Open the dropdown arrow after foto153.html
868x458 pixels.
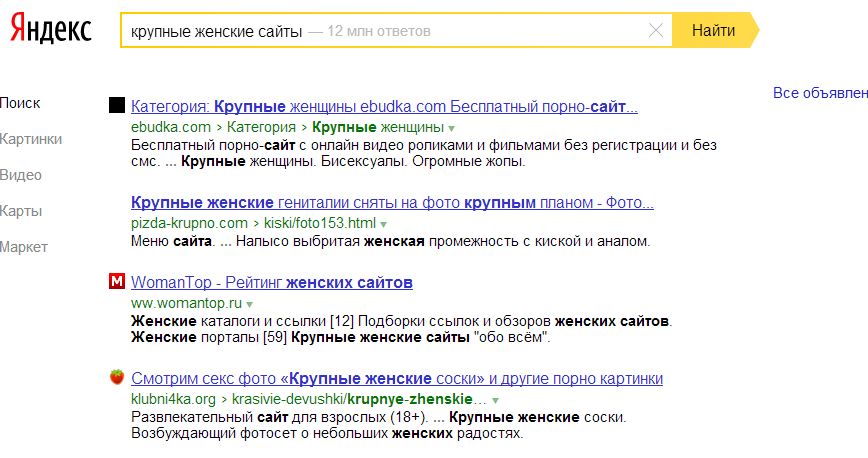point(384,223)
